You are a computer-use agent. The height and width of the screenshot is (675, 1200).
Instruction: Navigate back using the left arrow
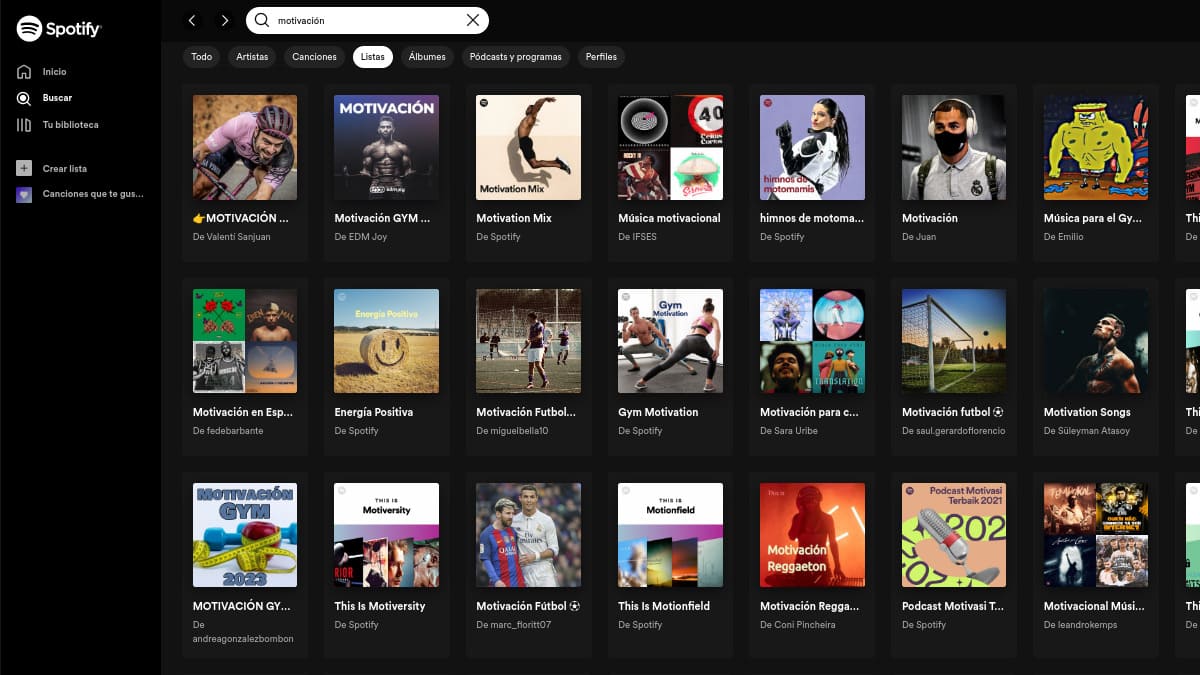(x=192, y=20)
